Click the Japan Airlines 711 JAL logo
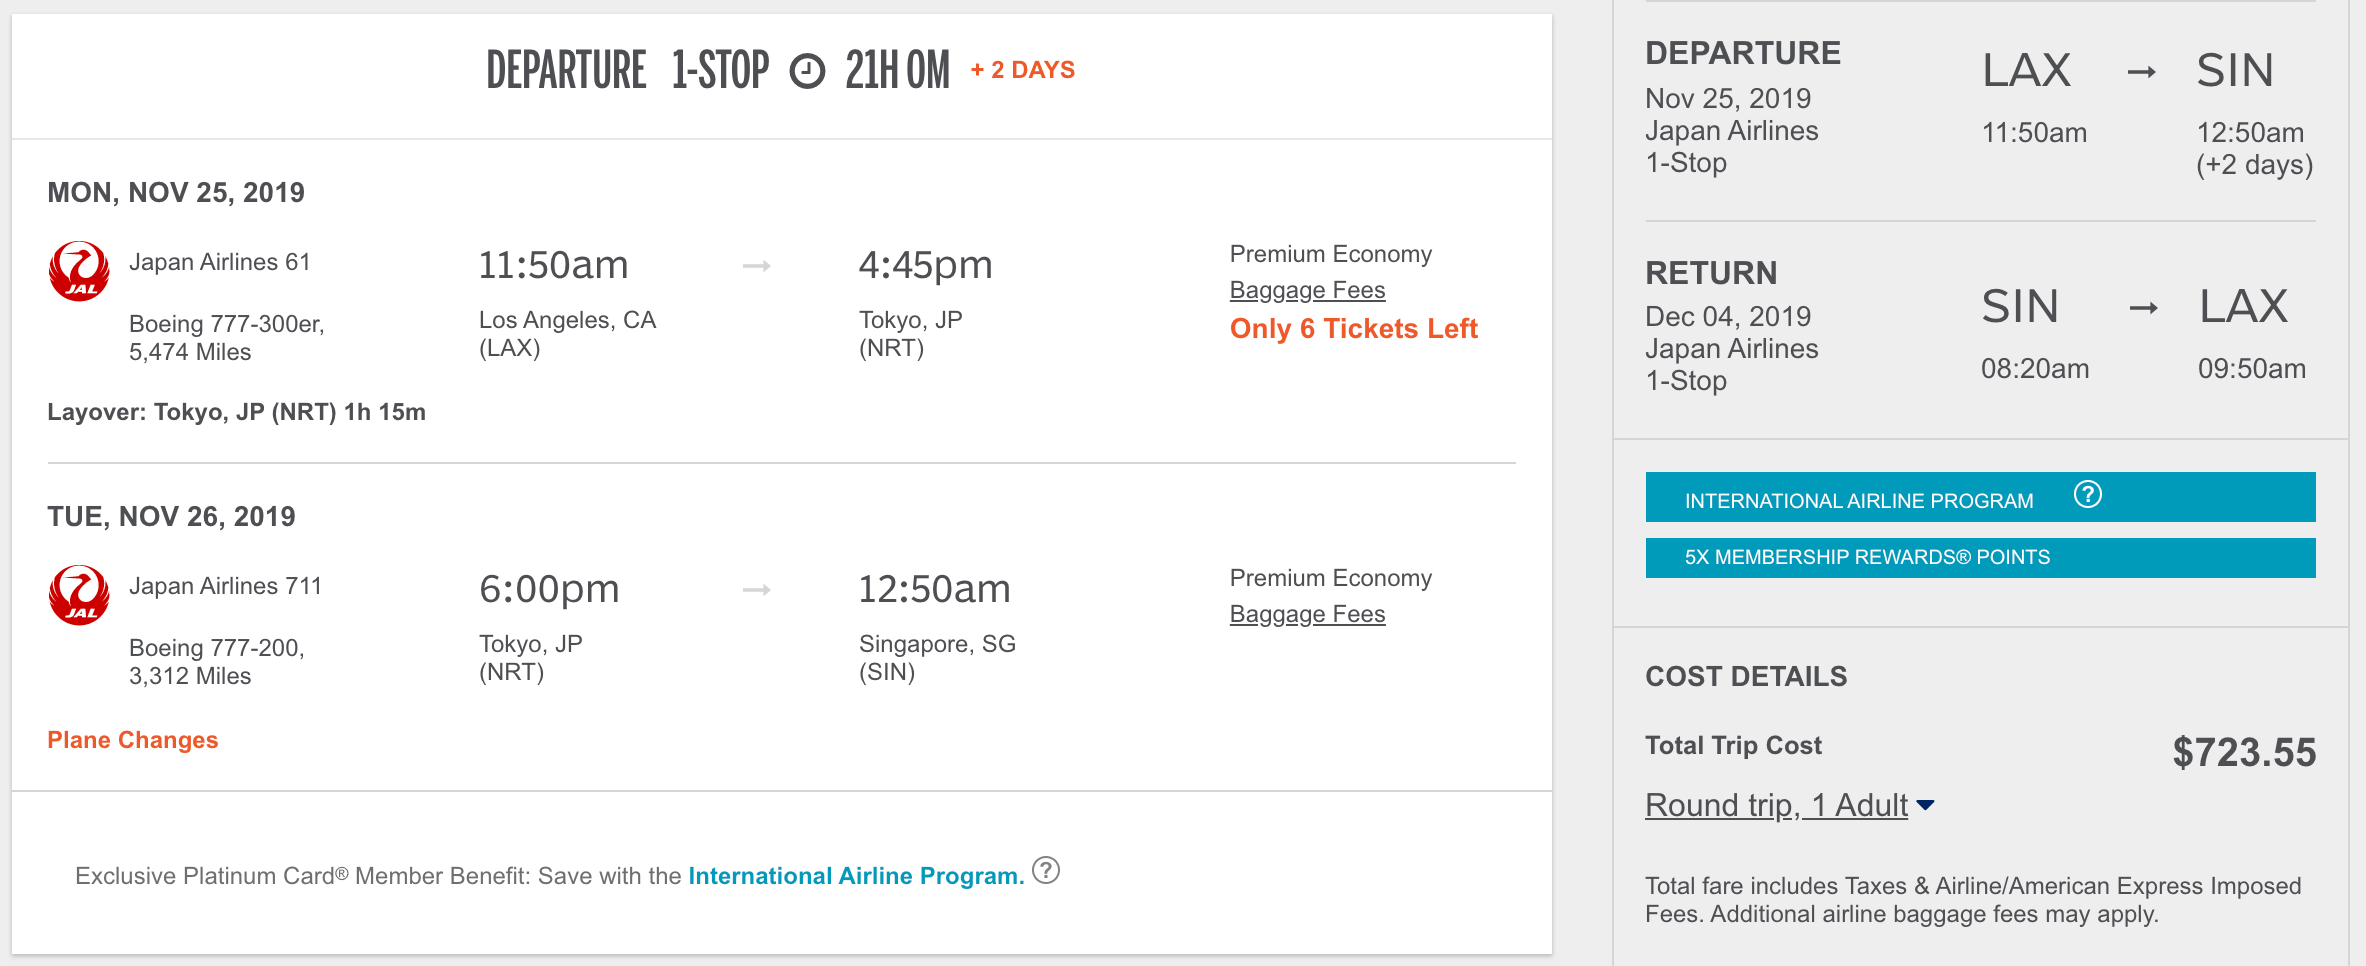The image size is (2366, 966). [79, 595]
